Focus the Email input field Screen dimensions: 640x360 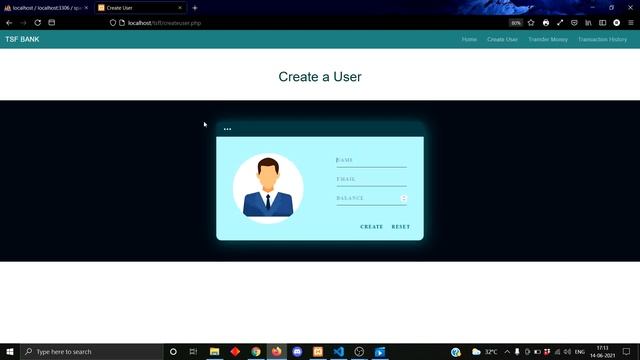[371, 180]
